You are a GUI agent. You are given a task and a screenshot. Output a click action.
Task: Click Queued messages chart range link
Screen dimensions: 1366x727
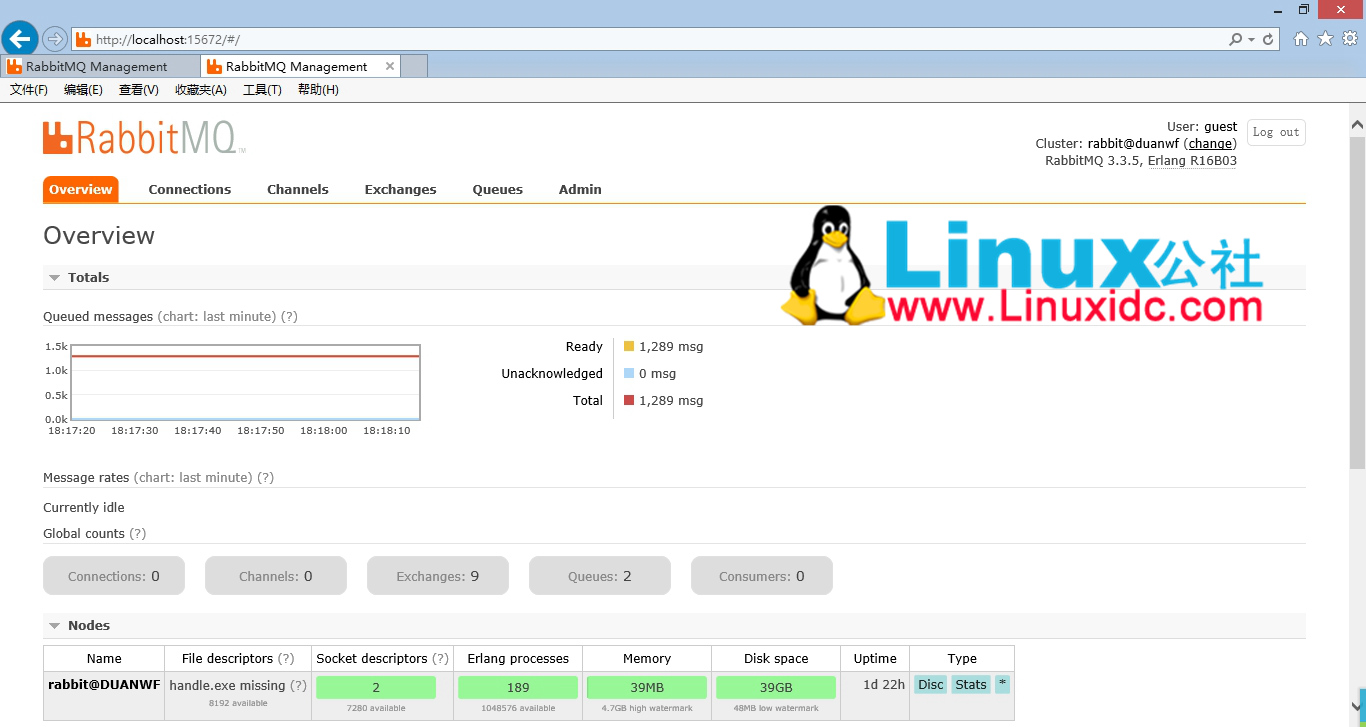pyautogui.click(x=216, y=316)
